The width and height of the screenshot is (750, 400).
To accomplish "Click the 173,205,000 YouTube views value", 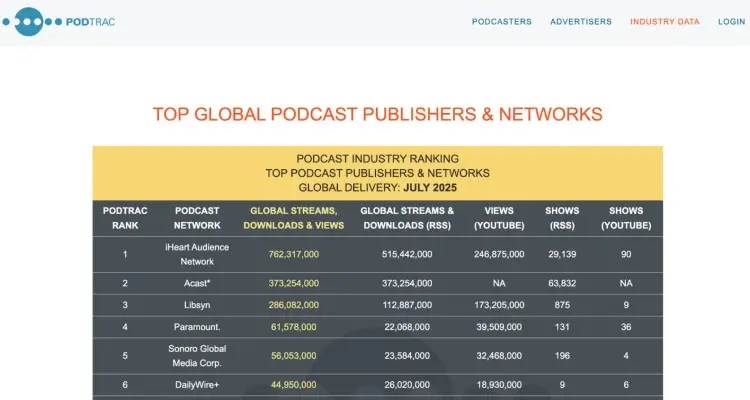I will 499,305.
